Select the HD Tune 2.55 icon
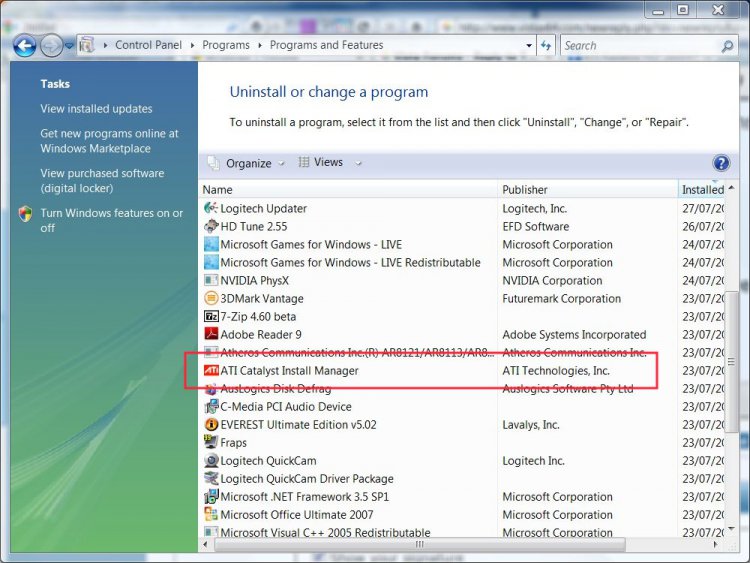Screen dimensions: 750x563 click(211, 226)
